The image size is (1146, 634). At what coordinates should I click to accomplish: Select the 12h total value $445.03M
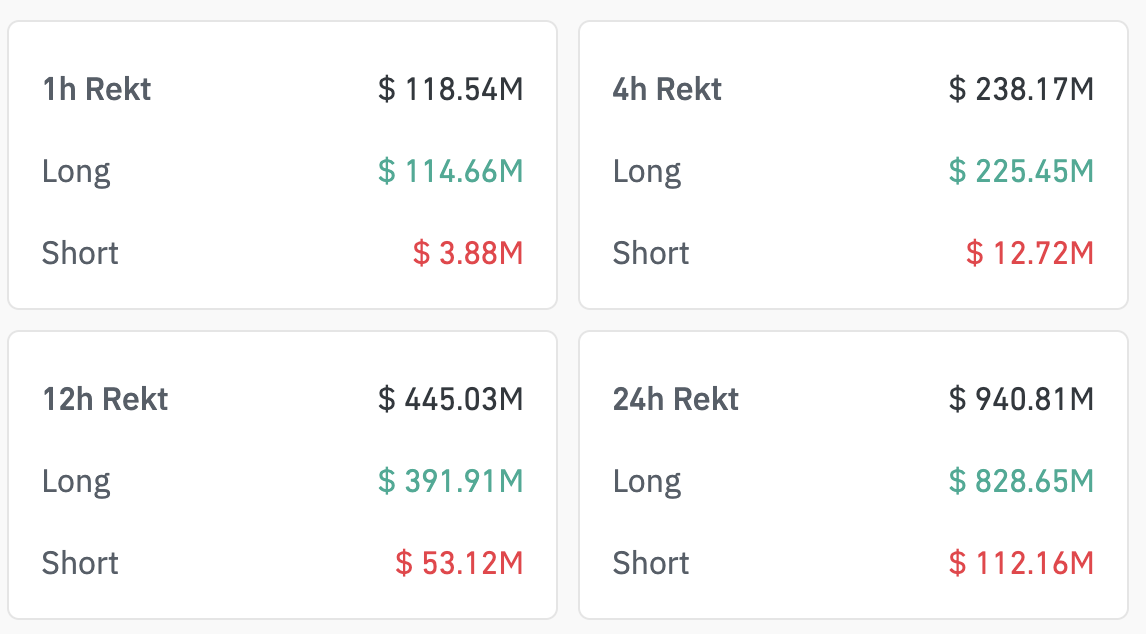pos(450,400)
